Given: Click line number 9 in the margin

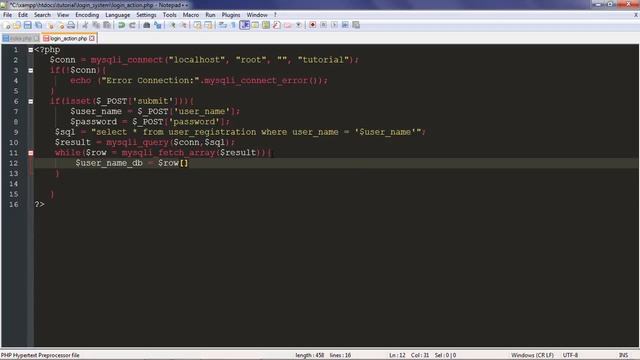Looking at the screenshot, I should [16, 132].
